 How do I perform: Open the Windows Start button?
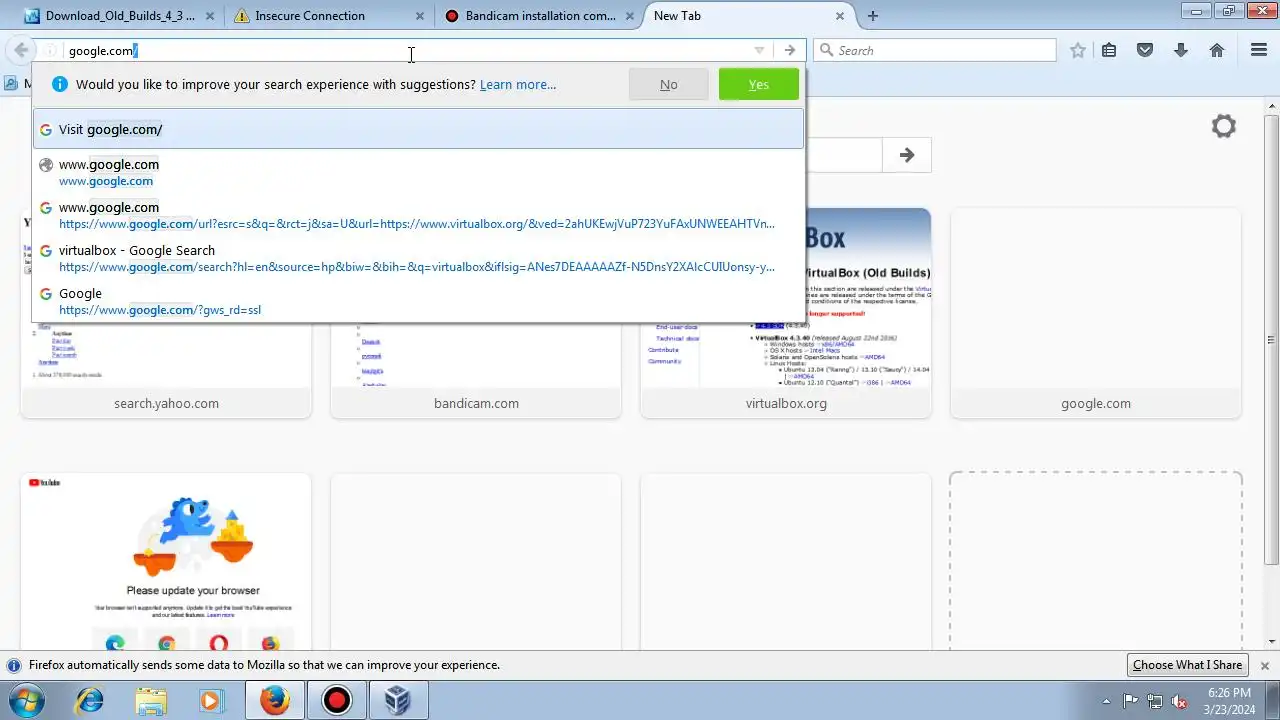(27, 700)
